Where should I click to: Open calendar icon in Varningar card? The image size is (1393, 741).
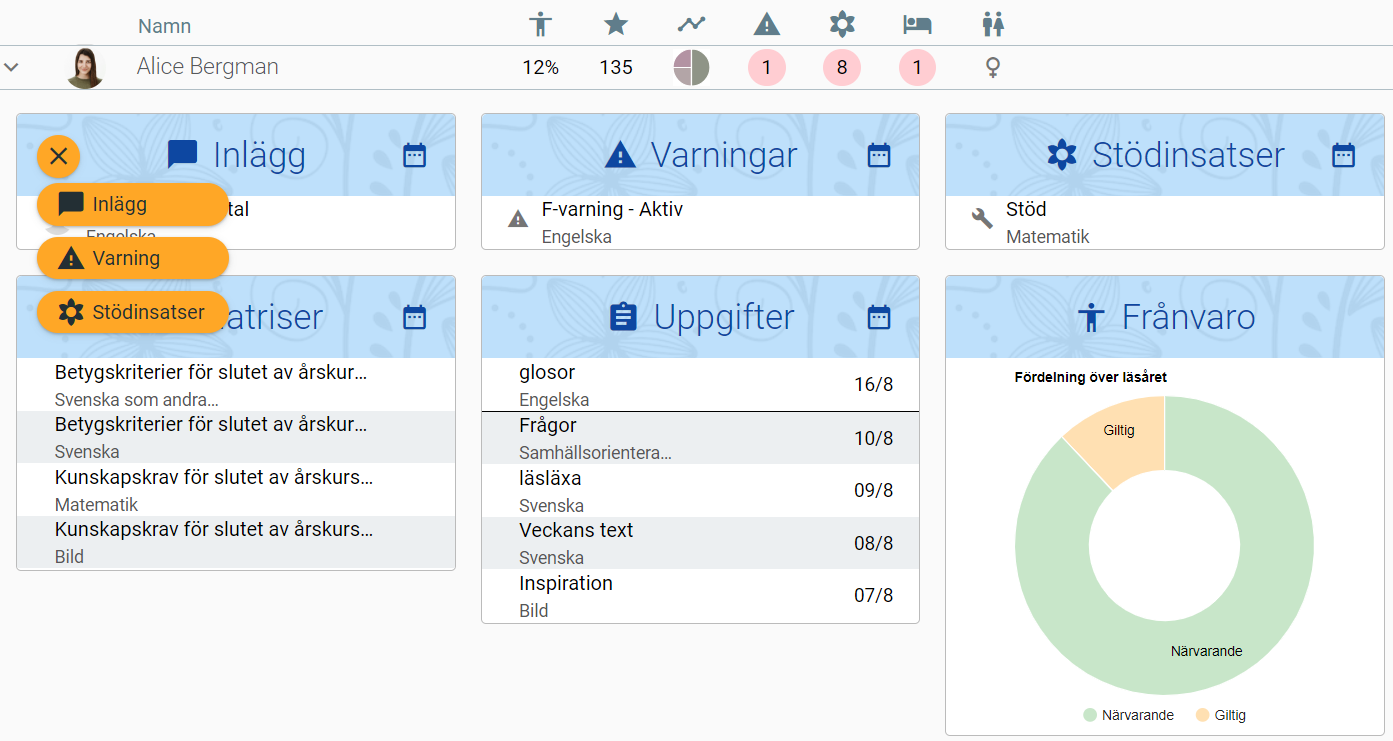[x=878, y=155]
